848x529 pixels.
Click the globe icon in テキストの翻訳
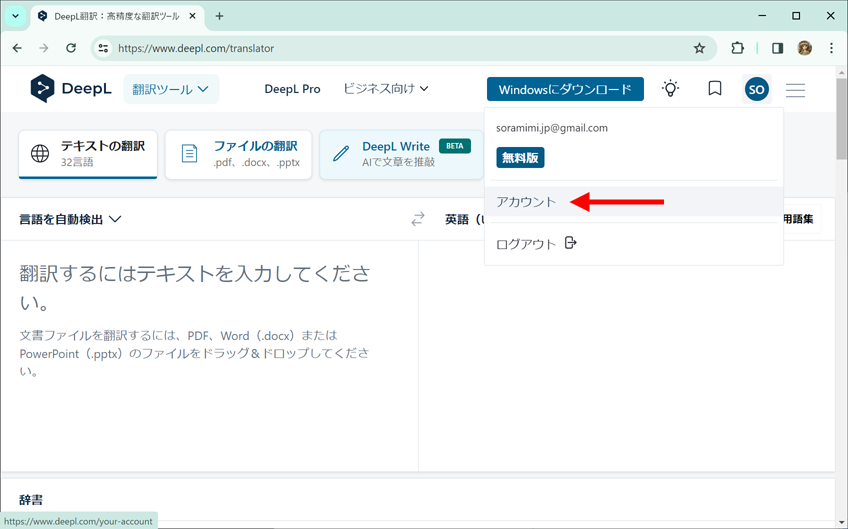(x=40, y=154)
